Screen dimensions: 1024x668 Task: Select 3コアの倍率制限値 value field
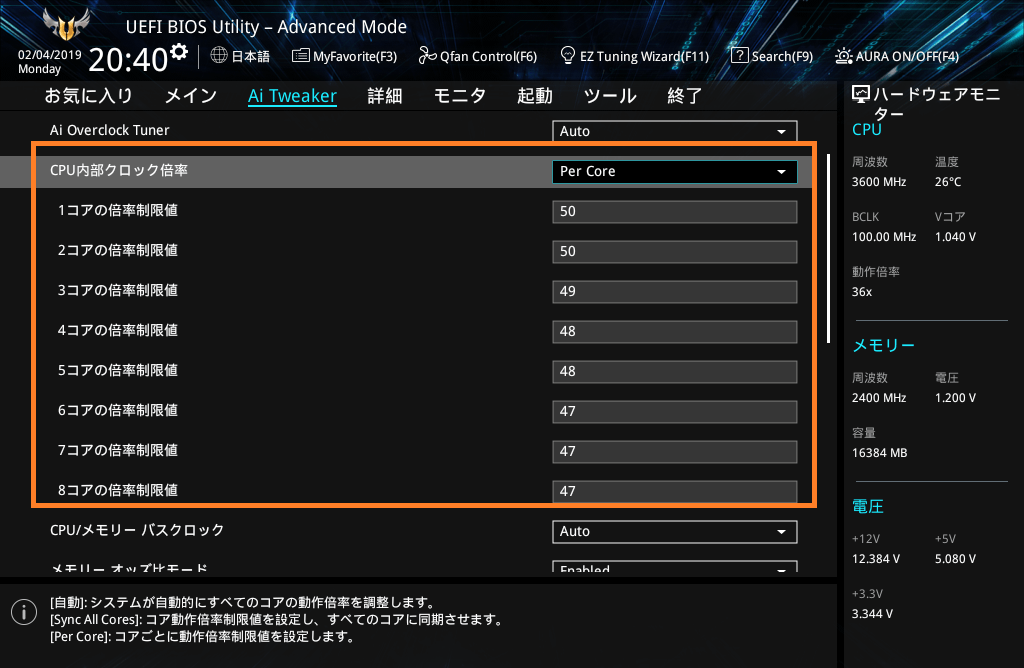click(675, 291)
